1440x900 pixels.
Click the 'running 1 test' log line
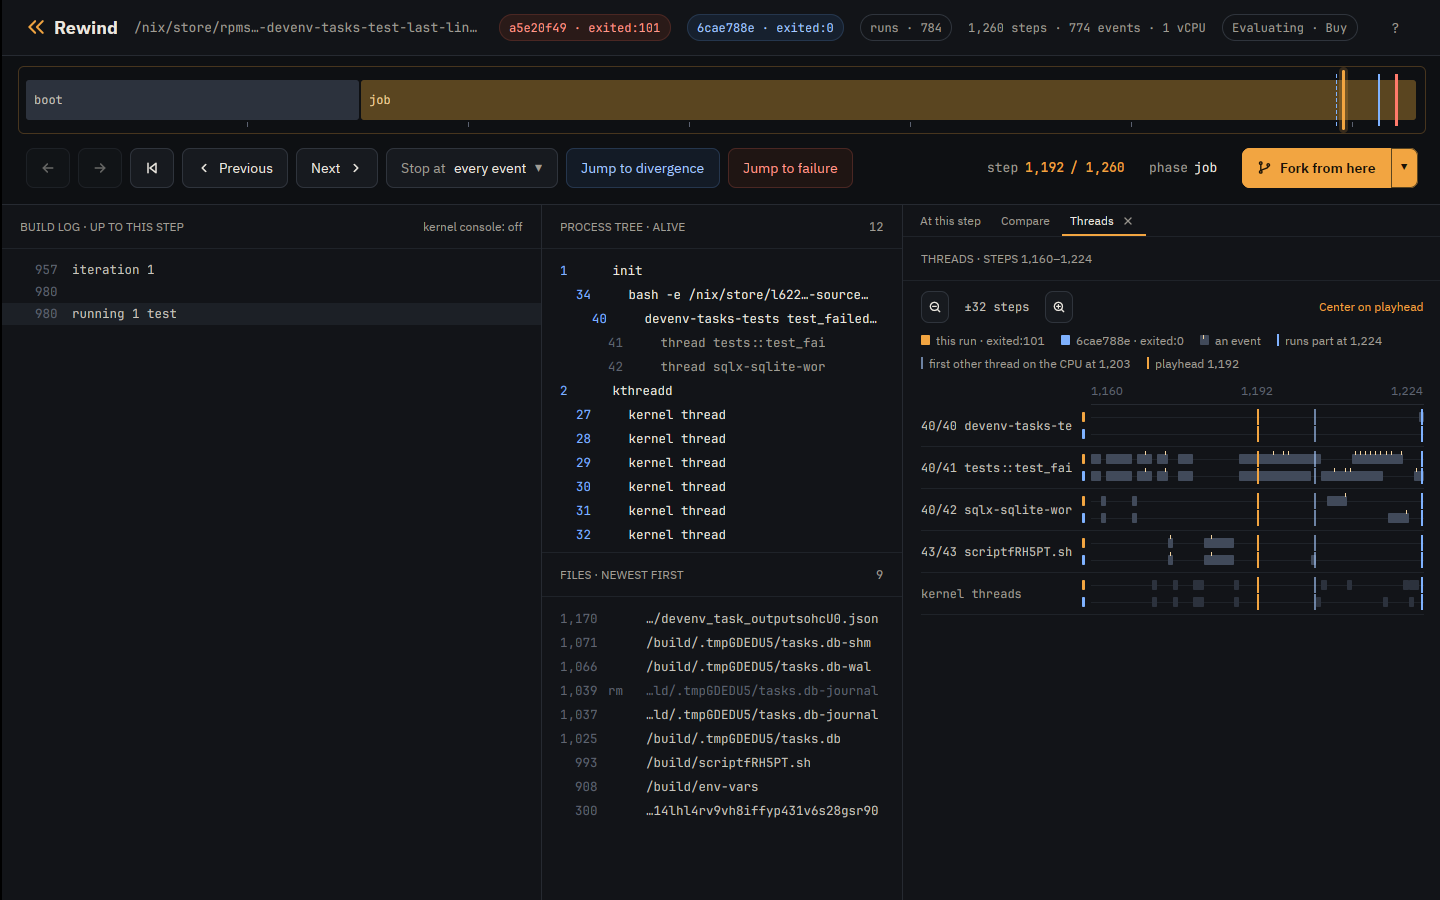coord(272,314)
